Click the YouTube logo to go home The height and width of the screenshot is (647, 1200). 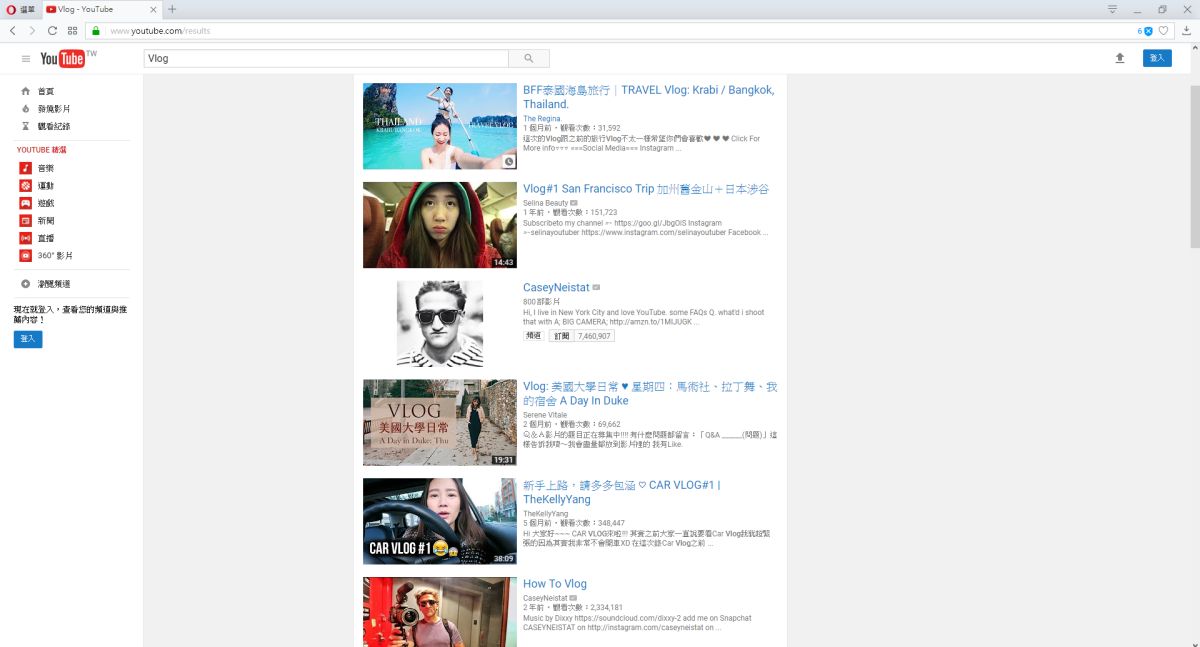click(x=63, y=57)
